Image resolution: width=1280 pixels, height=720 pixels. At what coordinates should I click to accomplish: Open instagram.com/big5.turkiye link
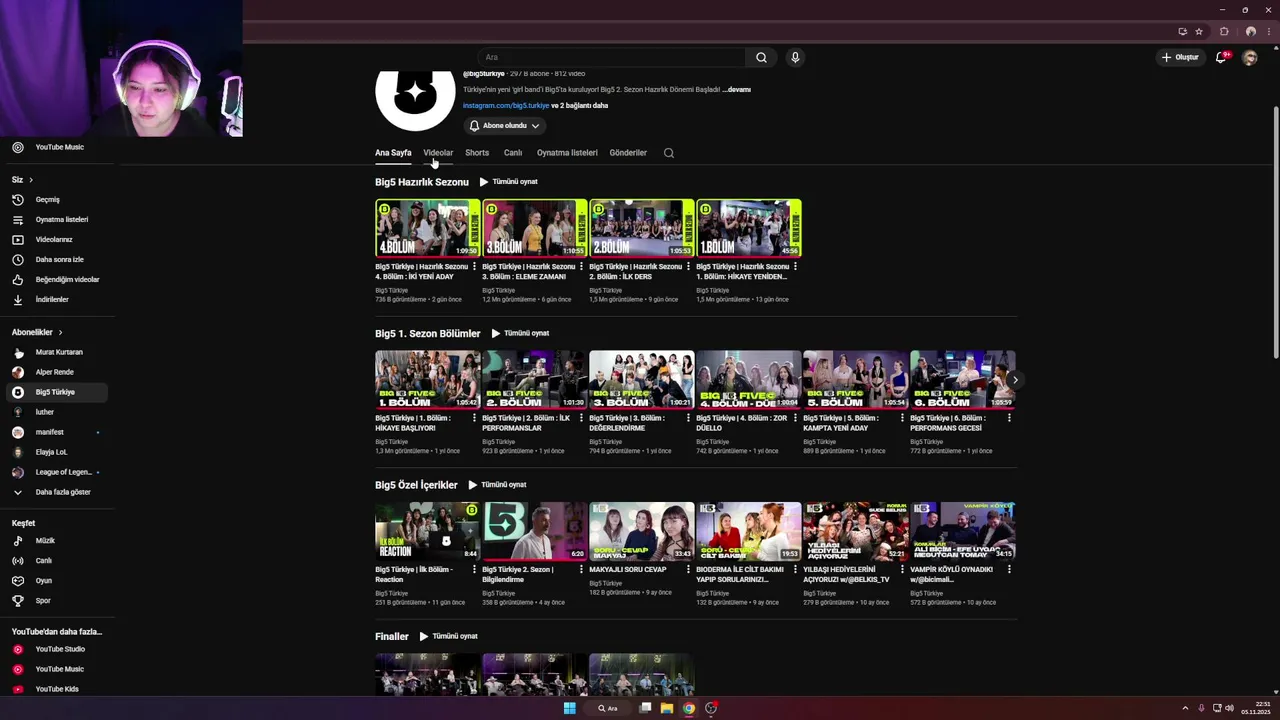click(506, 105)
